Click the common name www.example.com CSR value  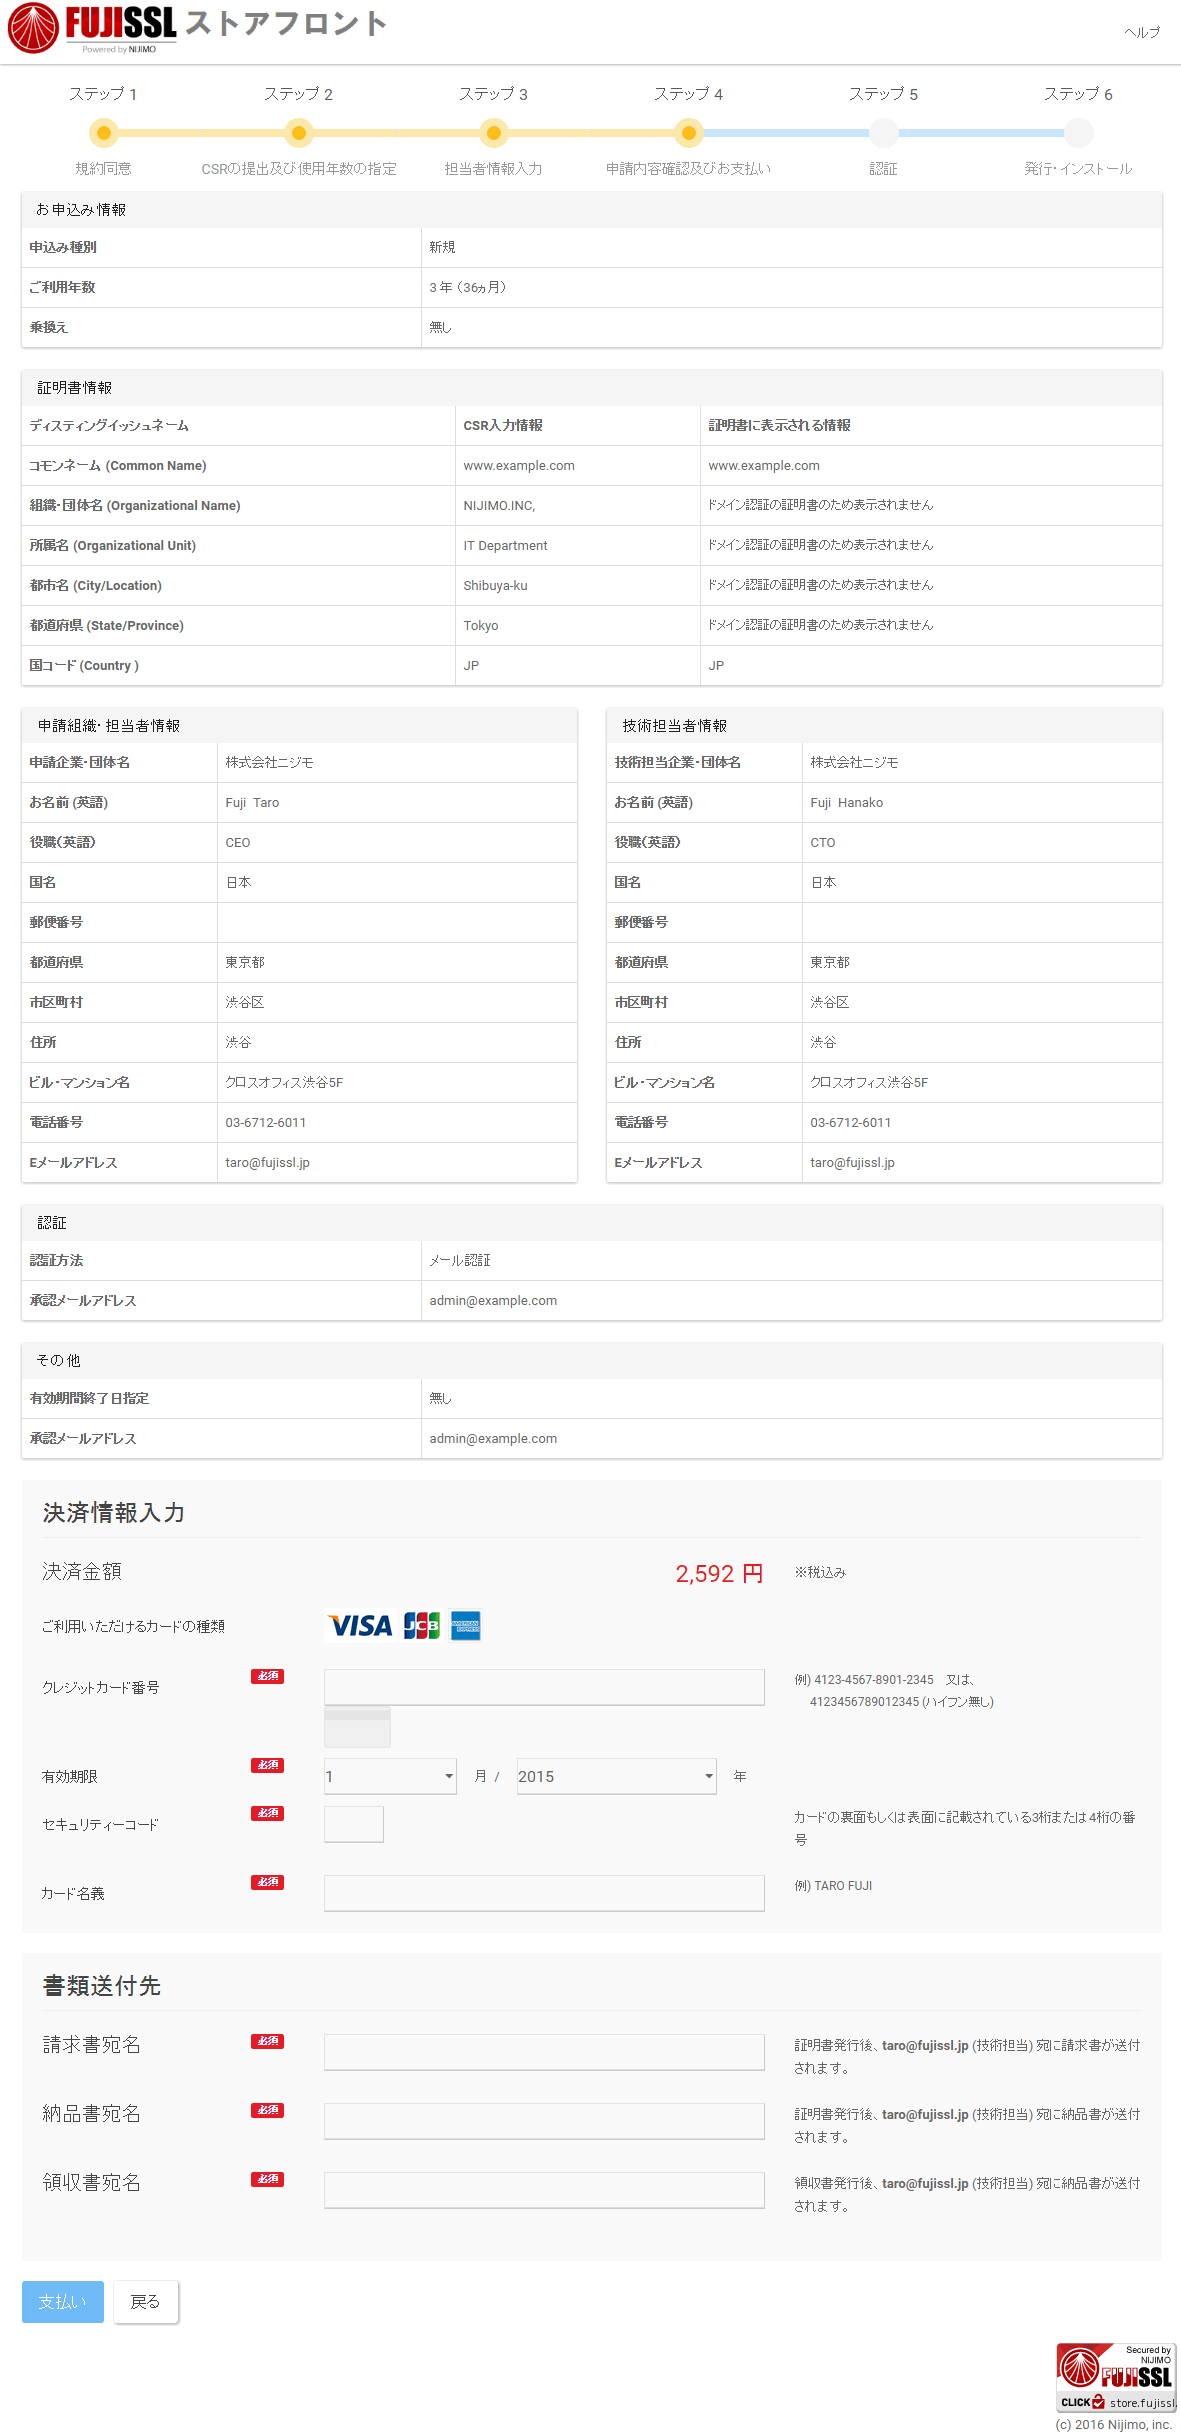(x=519, y=466)
